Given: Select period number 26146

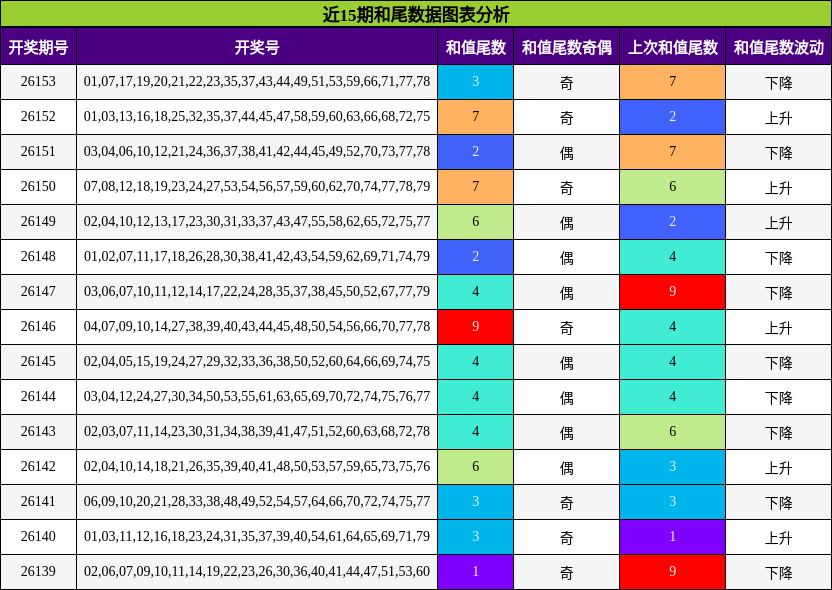Looking at the screenshot, I should click(38, 327).
